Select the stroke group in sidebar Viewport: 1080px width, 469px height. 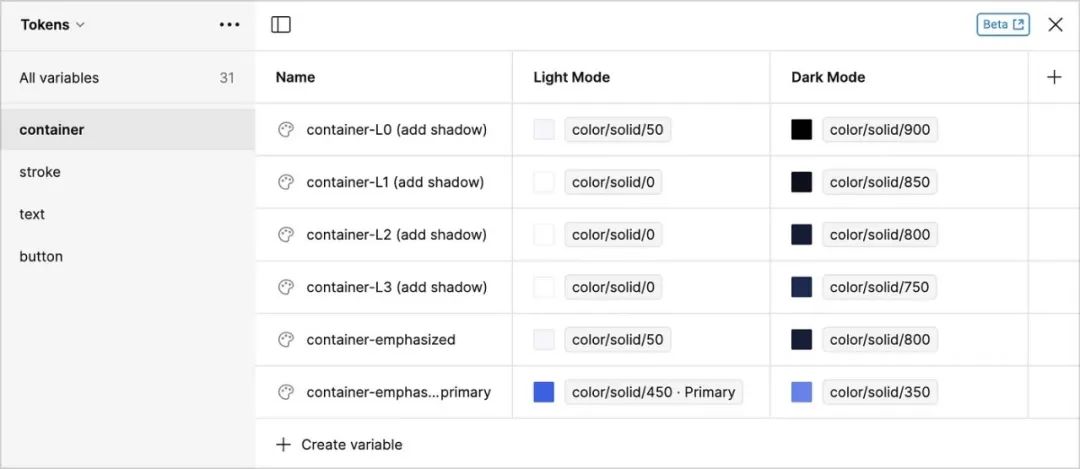pyautogui.click(x=40, y=172)
